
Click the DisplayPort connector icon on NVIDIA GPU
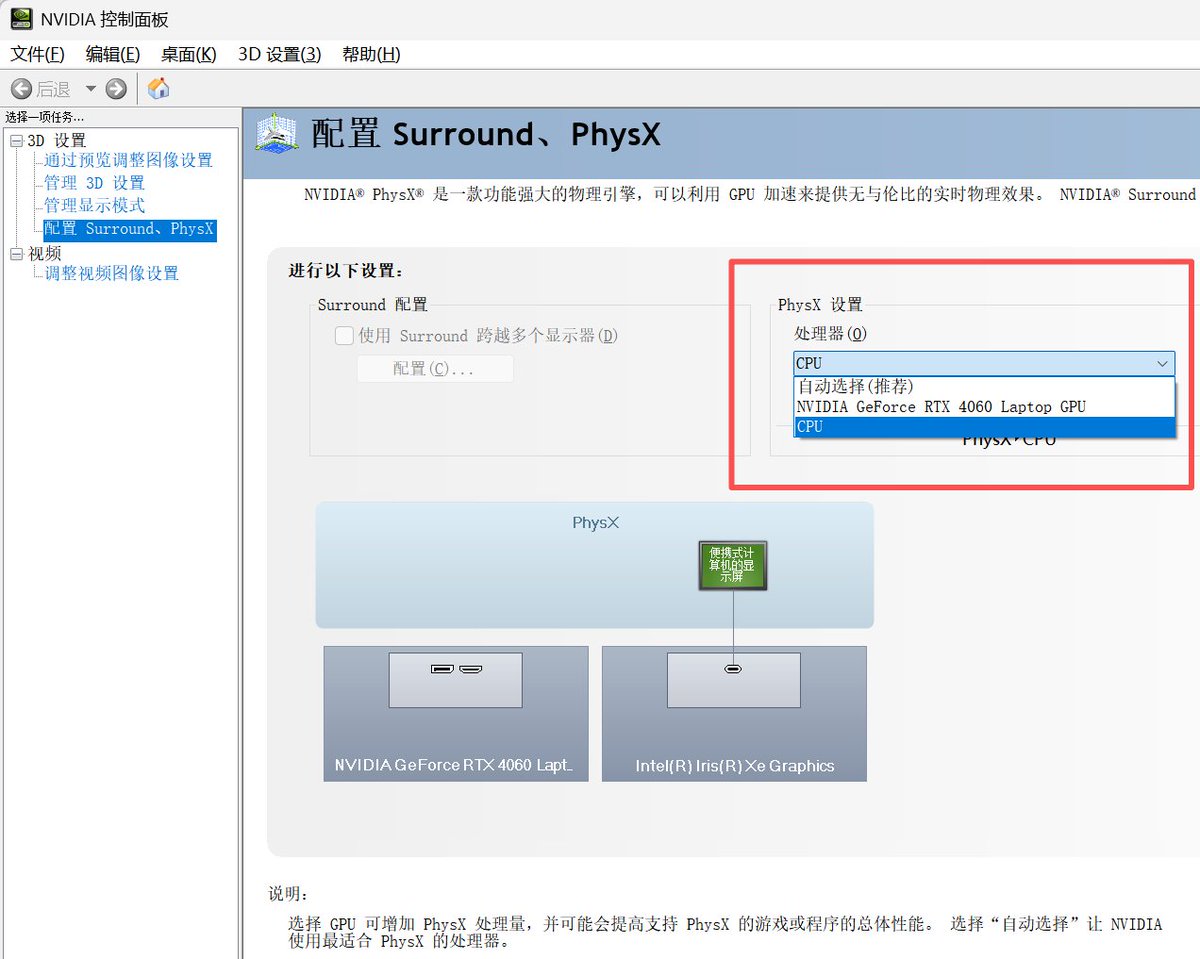tap(442, 669)
